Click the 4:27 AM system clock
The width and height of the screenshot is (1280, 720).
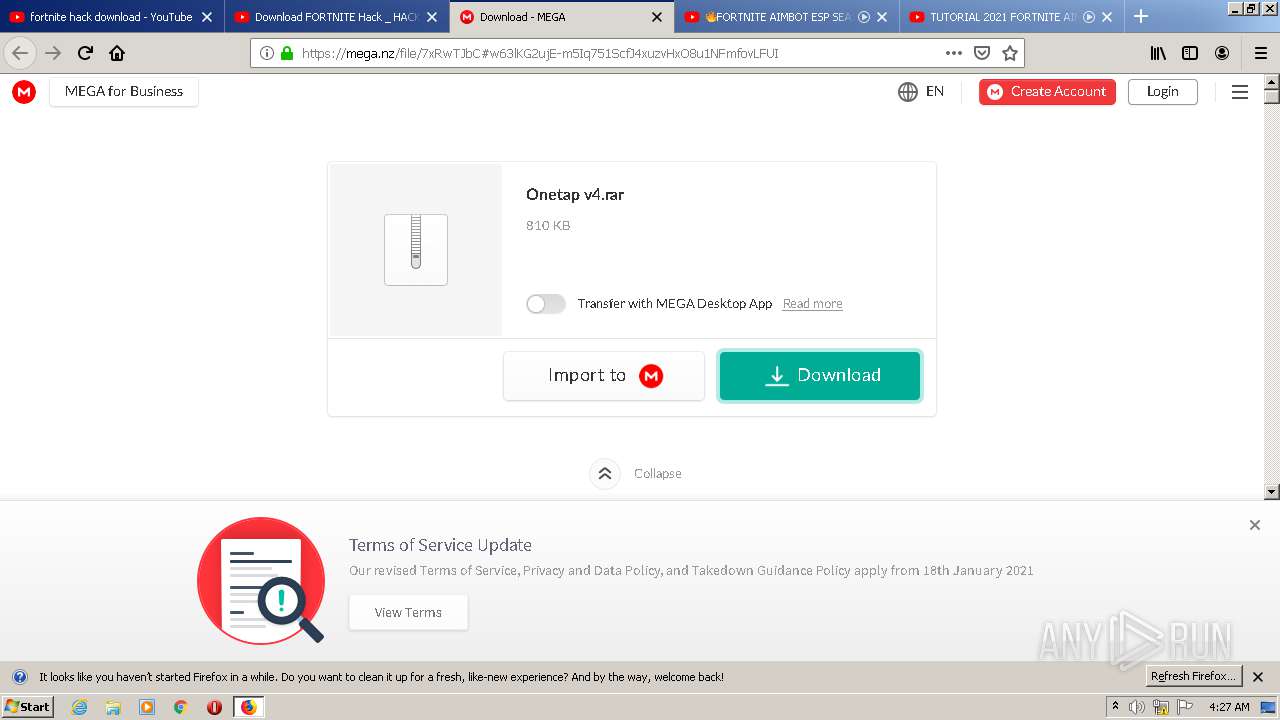(1229, 707)
